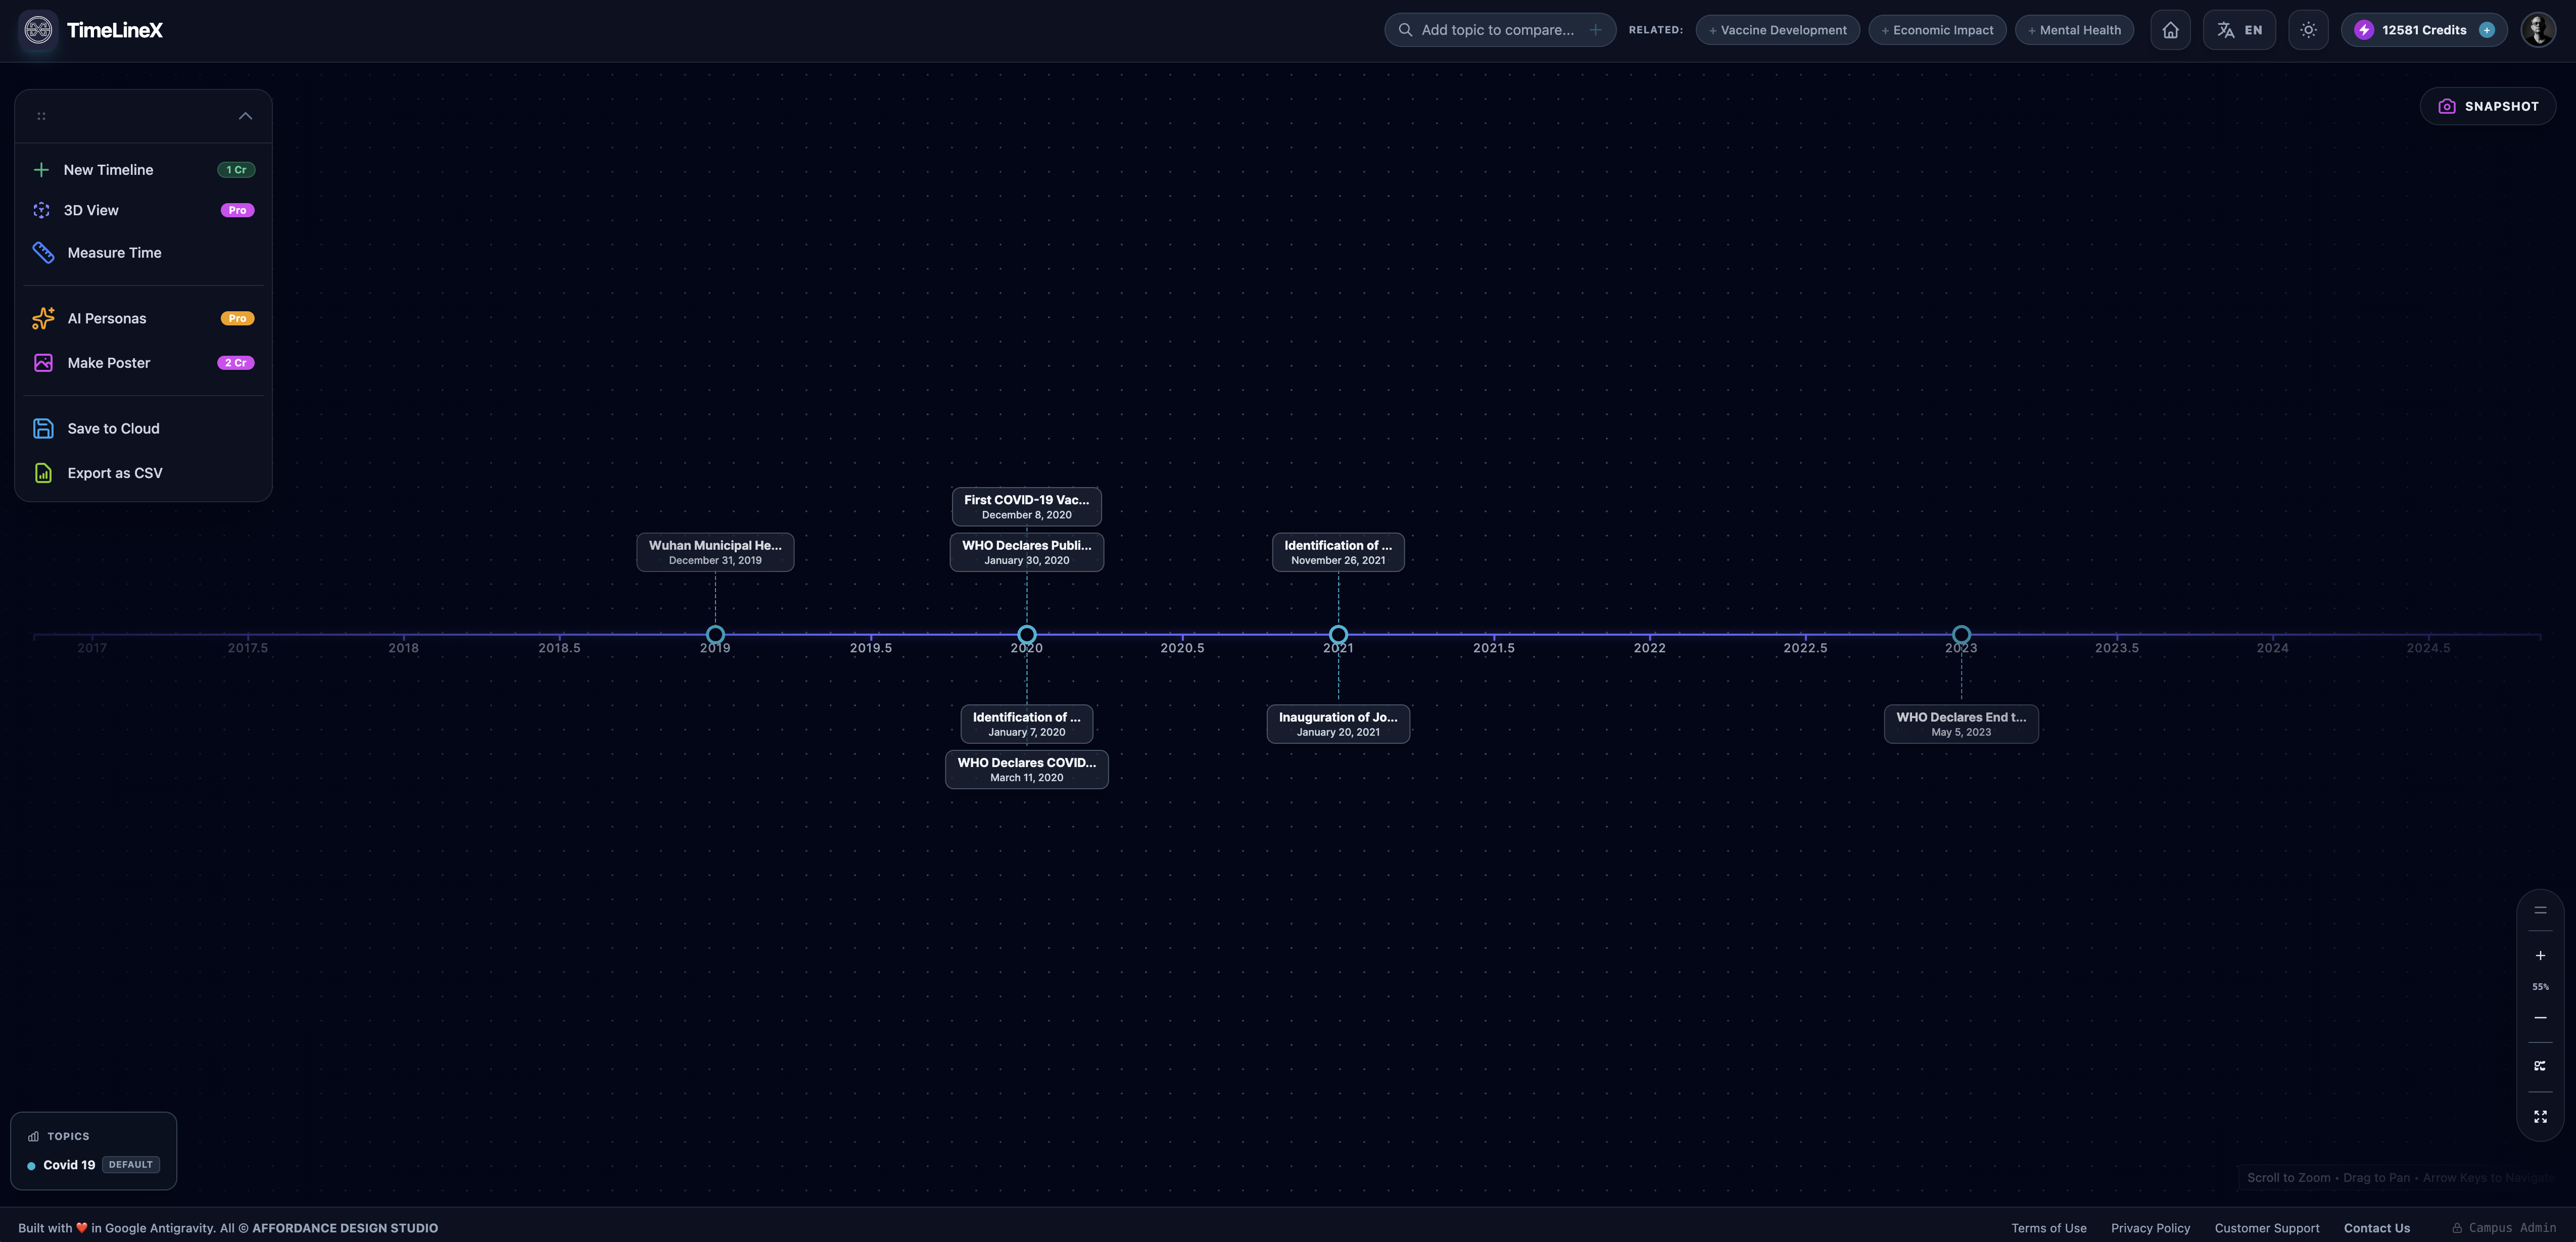The height and width of the screenshot is (1242, 2576).
Task: Select the 3D View tool
Action: point(90,210)
